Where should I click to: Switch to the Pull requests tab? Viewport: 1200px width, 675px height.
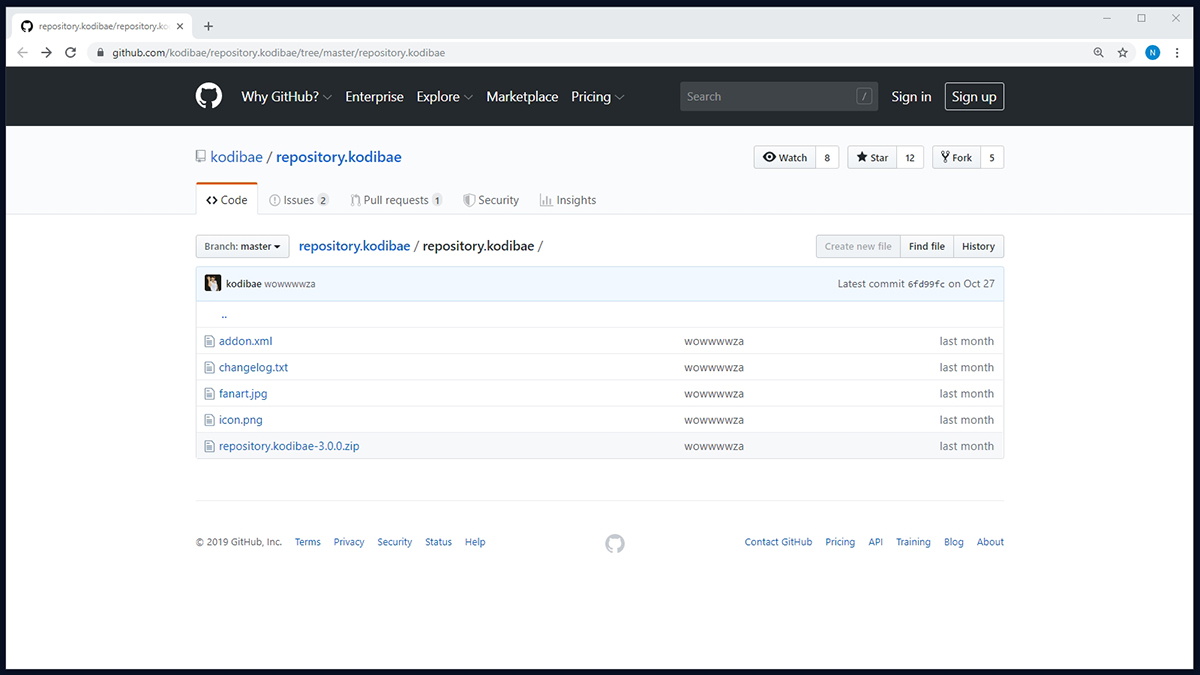click(x=396, y=200)
